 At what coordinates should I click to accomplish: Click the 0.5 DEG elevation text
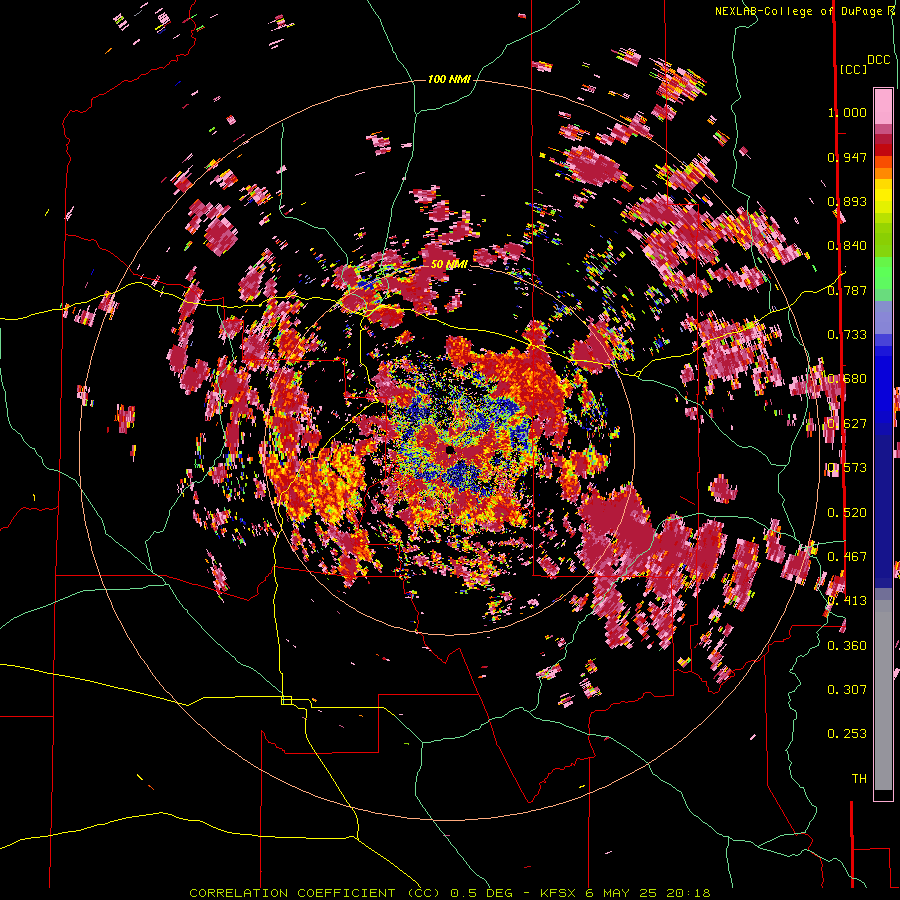point(482,893)
